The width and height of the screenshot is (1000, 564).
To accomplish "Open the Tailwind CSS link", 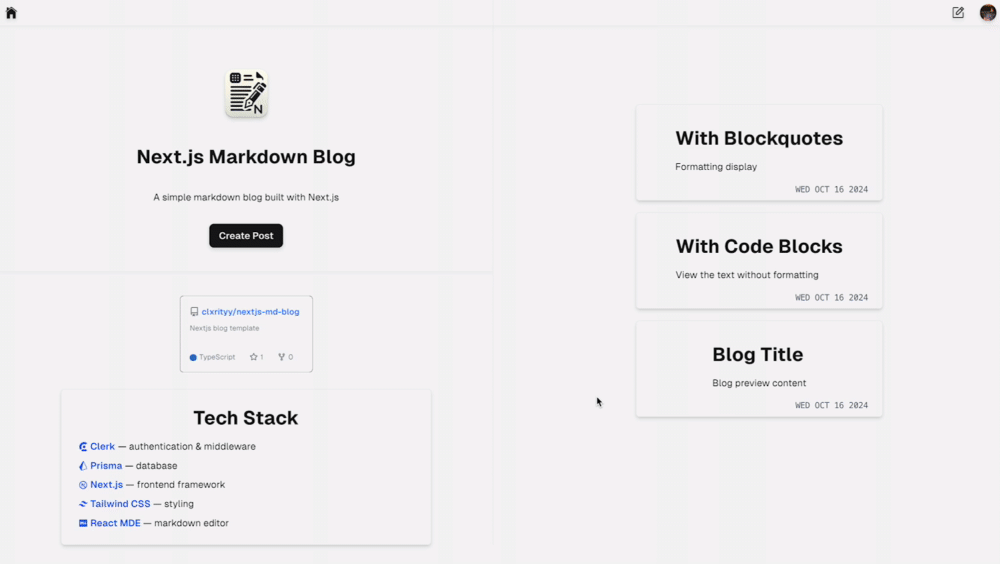I will coord(120,504).
